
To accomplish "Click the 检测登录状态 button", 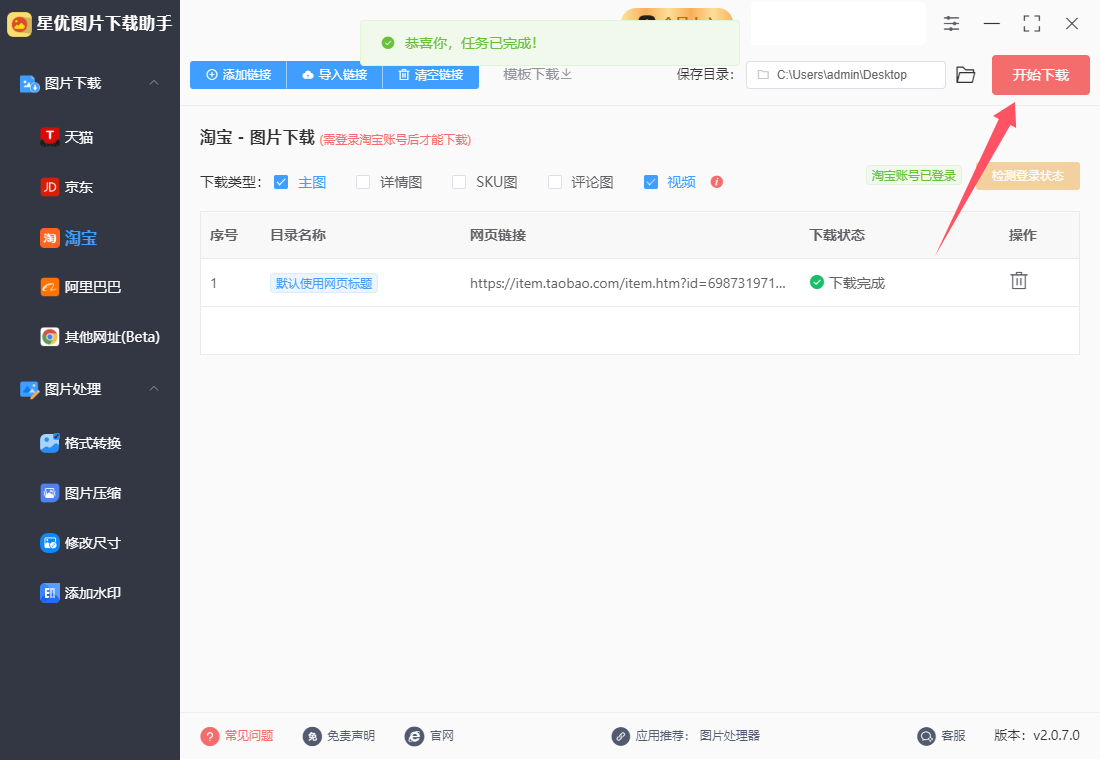I will click(1028, 176).
